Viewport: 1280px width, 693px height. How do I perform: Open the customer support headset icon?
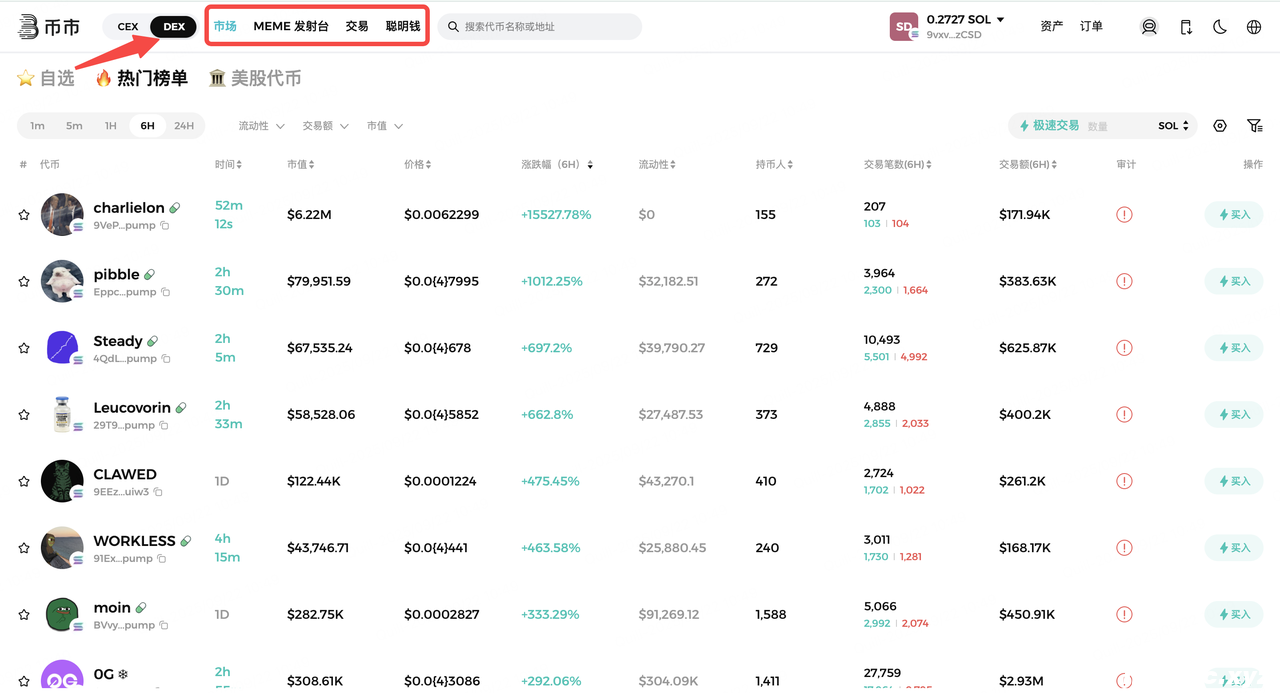click(1149, 27)
